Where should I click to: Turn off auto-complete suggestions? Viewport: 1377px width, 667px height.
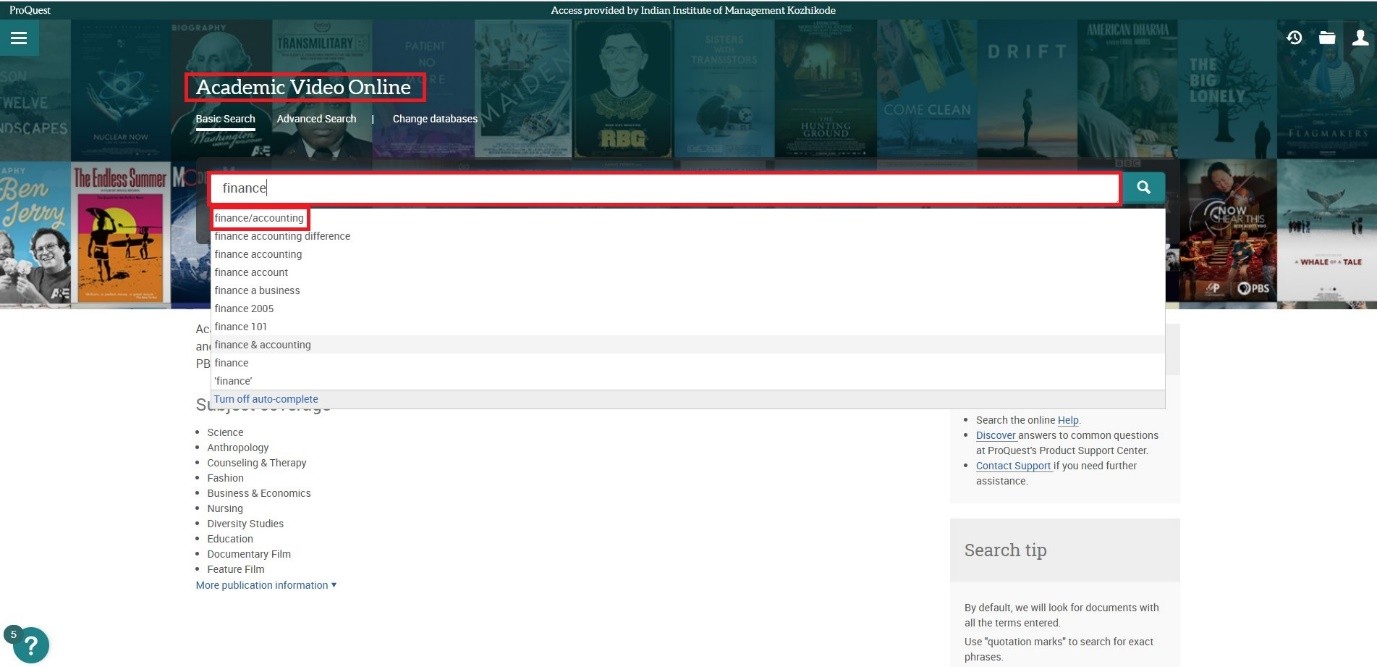tap(266, 399)
